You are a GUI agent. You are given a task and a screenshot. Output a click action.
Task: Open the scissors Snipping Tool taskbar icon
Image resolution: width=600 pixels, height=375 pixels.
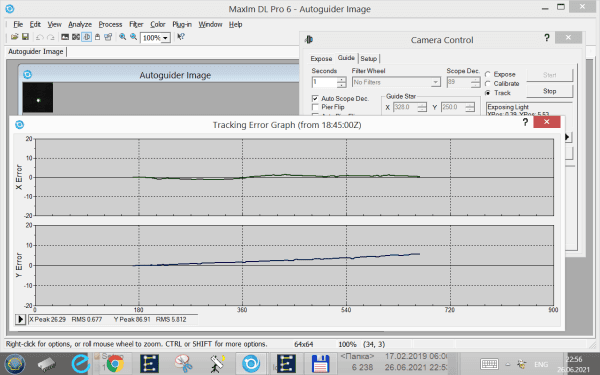[184, 364]
